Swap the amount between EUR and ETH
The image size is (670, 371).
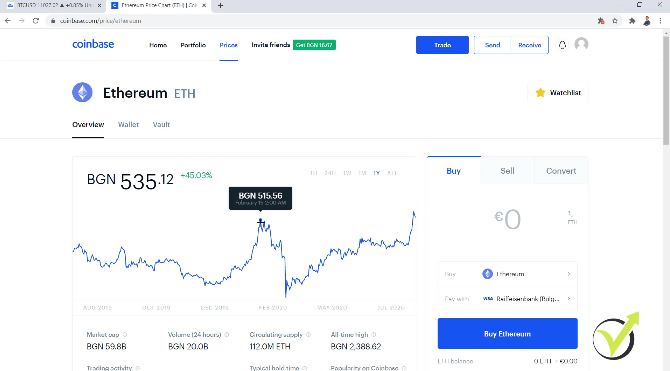(571, 217)
